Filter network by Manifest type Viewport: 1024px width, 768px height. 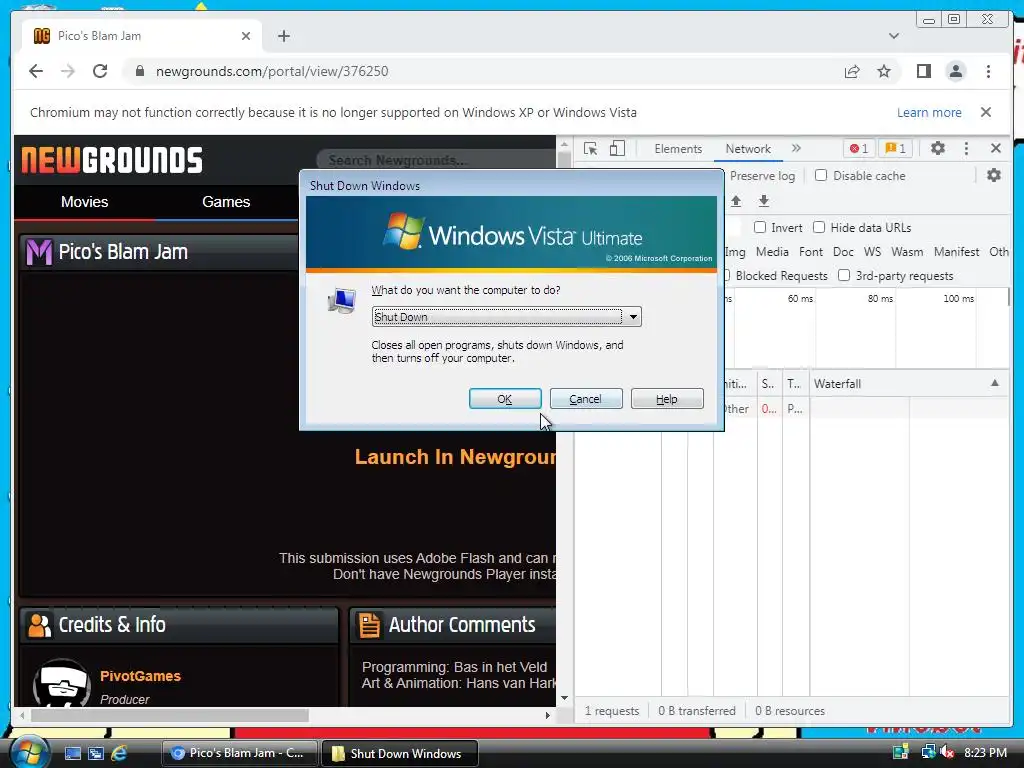956,251
